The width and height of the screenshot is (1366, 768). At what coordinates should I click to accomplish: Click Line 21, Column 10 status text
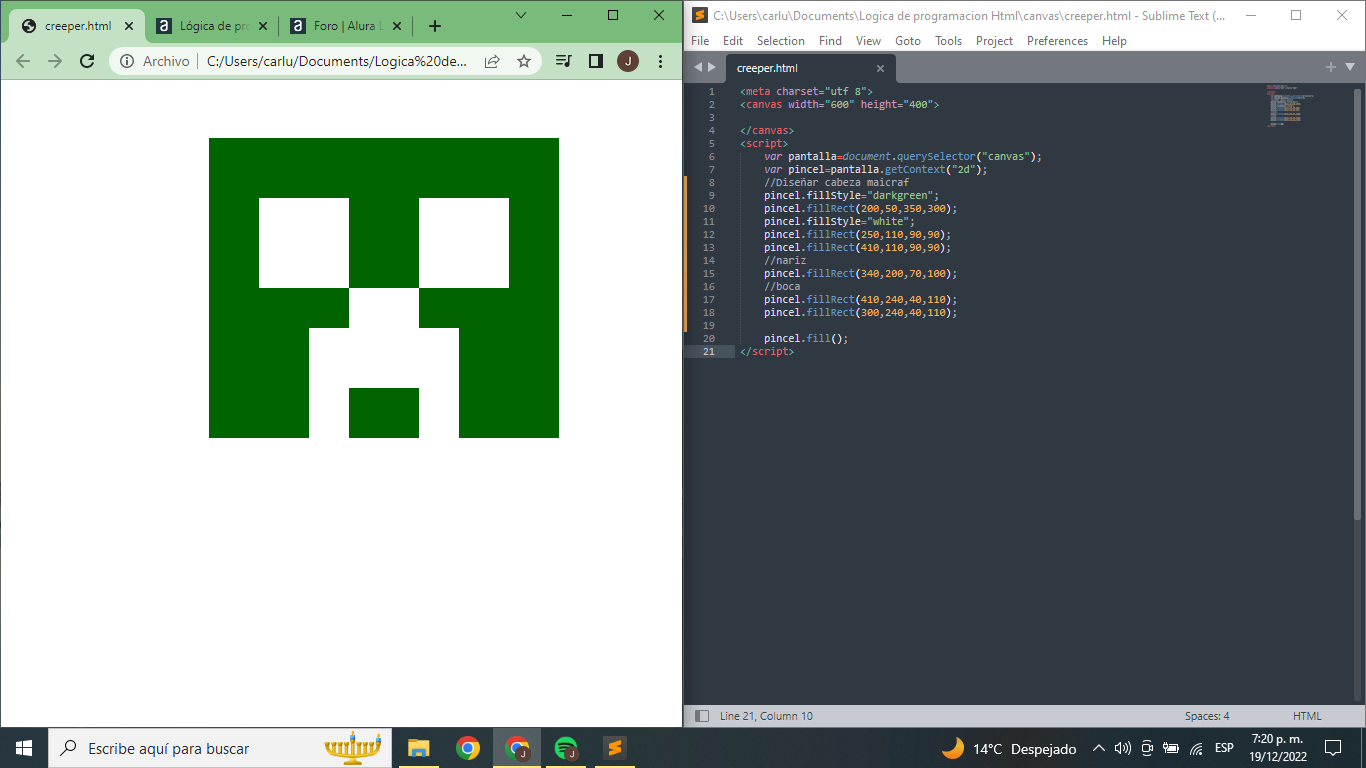pos(766,716)
